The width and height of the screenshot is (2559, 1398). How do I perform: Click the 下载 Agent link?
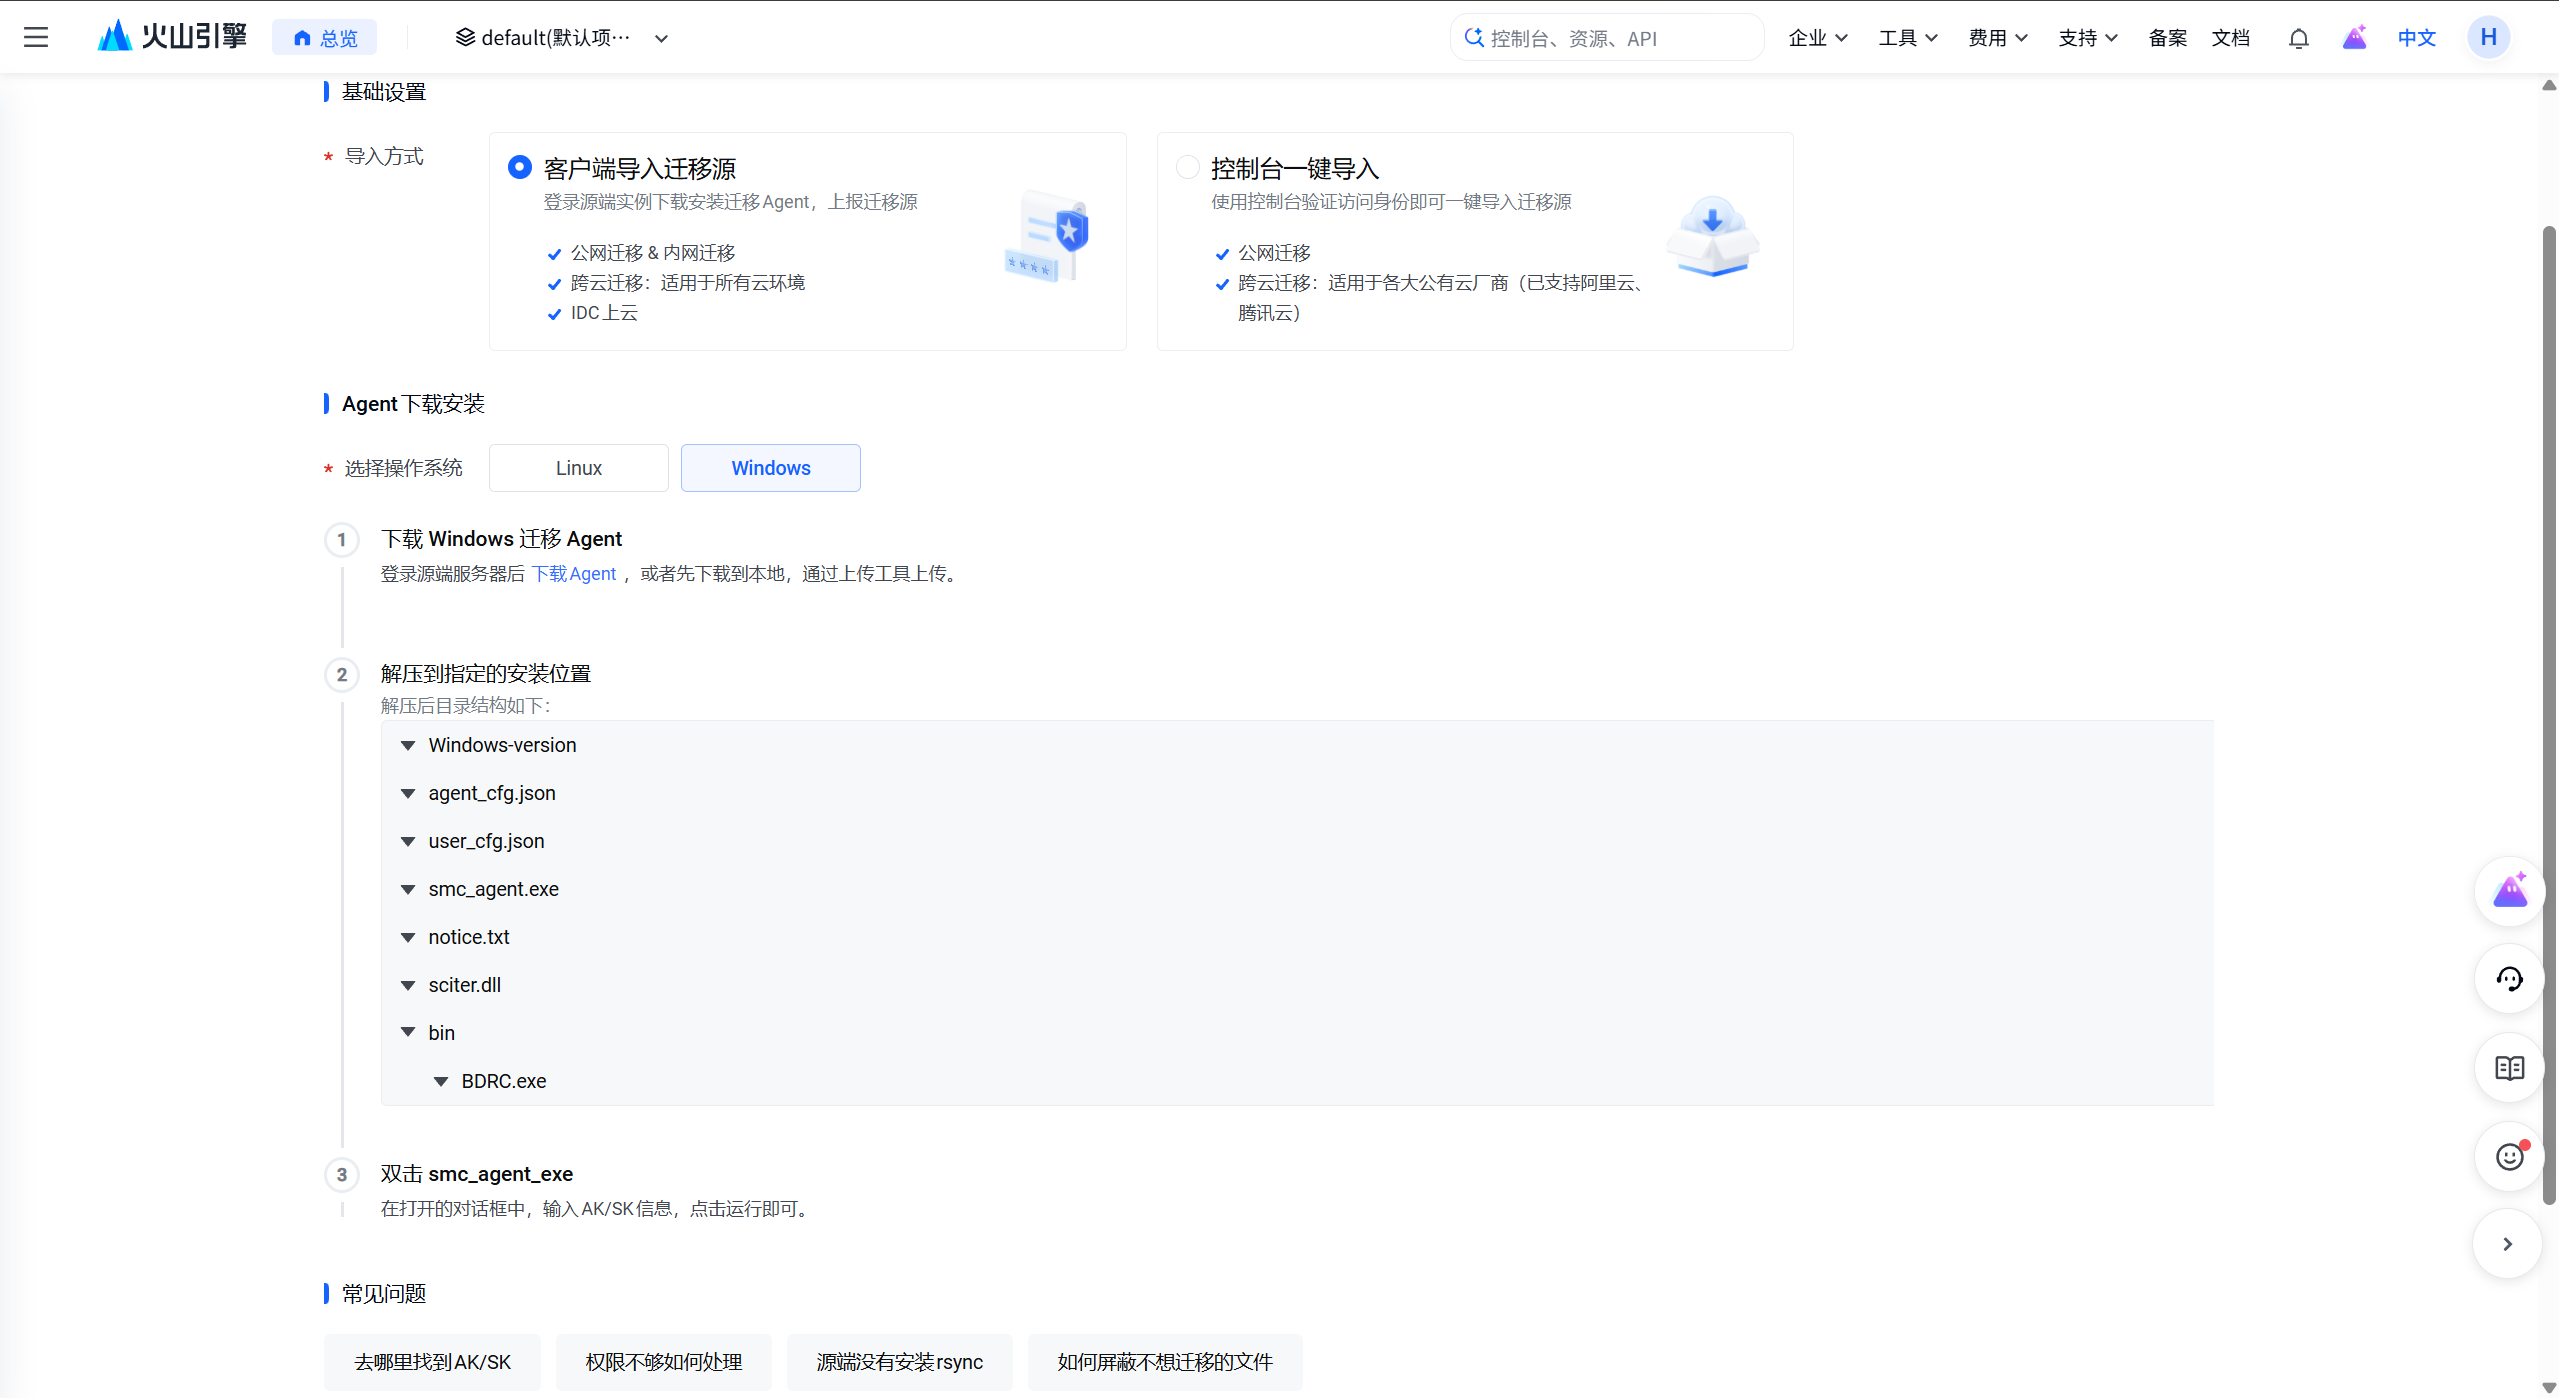pyautogui.click(x=573, y=574)
